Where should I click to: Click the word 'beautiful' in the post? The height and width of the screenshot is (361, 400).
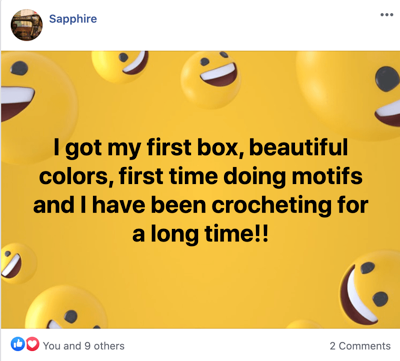click(299, 147)
